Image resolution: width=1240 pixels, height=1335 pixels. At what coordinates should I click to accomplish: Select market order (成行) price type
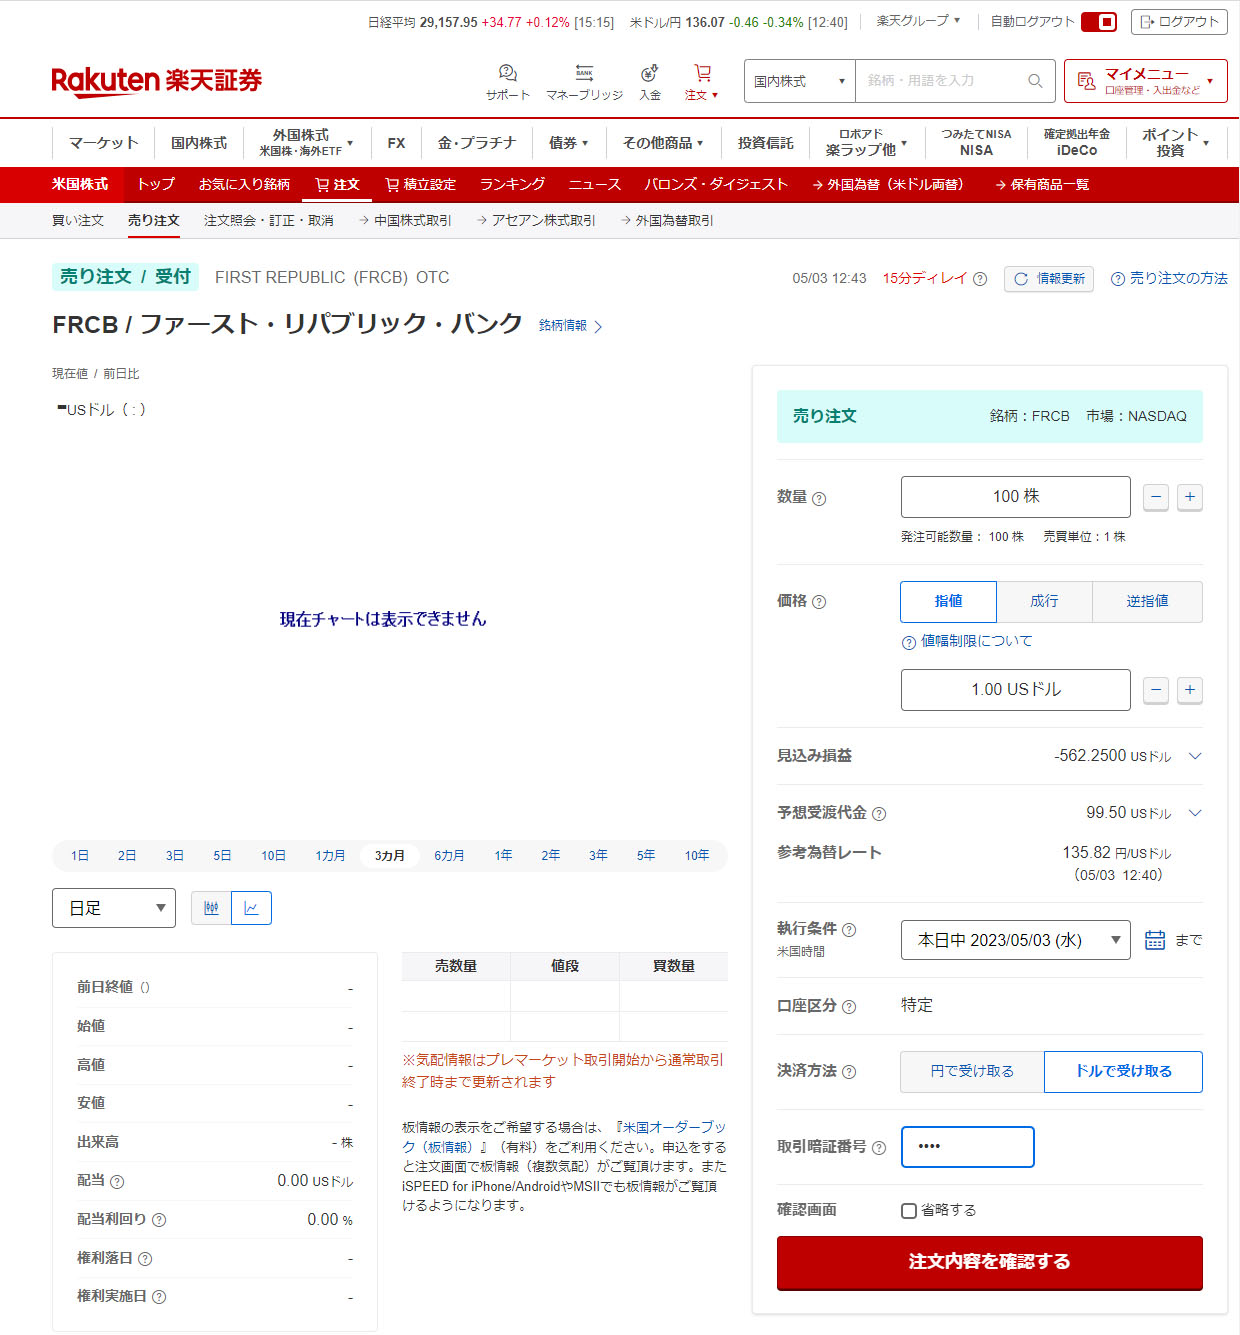1044,601
